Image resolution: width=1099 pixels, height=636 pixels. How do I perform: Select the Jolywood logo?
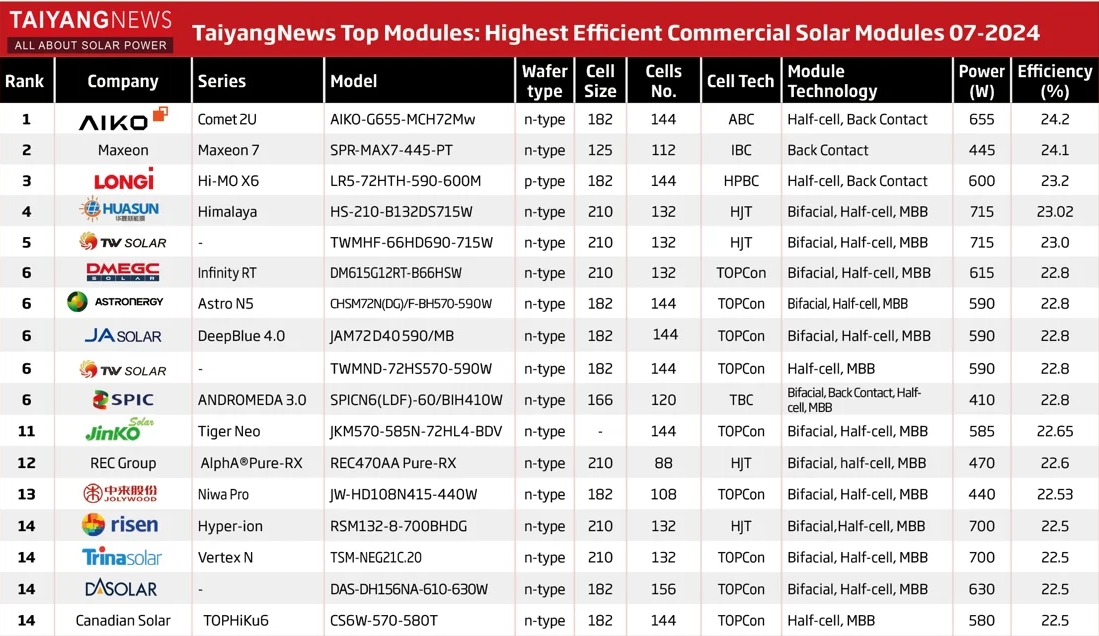(x=123, y=494)
